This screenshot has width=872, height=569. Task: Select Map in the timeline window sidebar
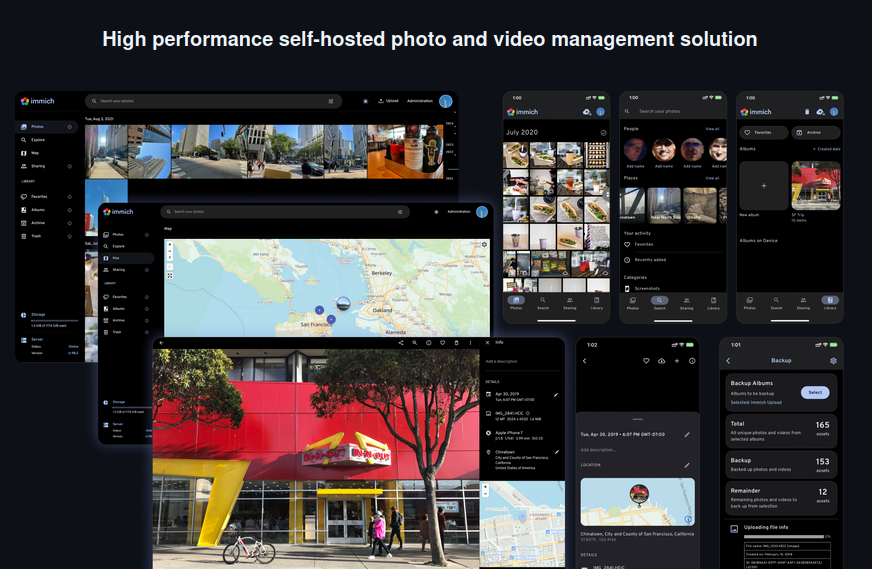point(47,153)
